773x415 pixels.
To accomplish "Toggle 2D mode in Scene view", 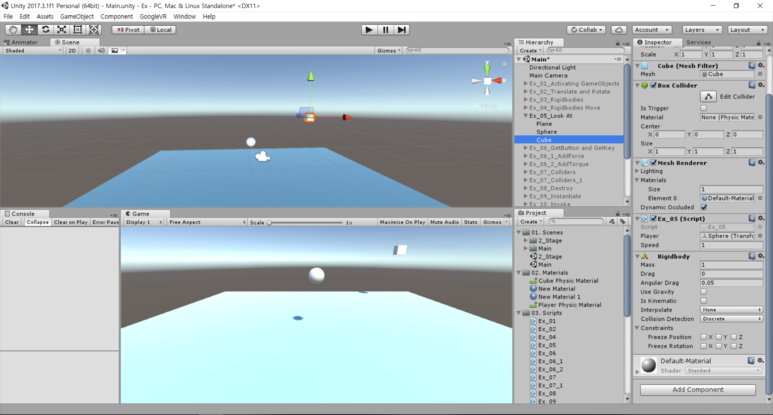I will tap(72, 51).
